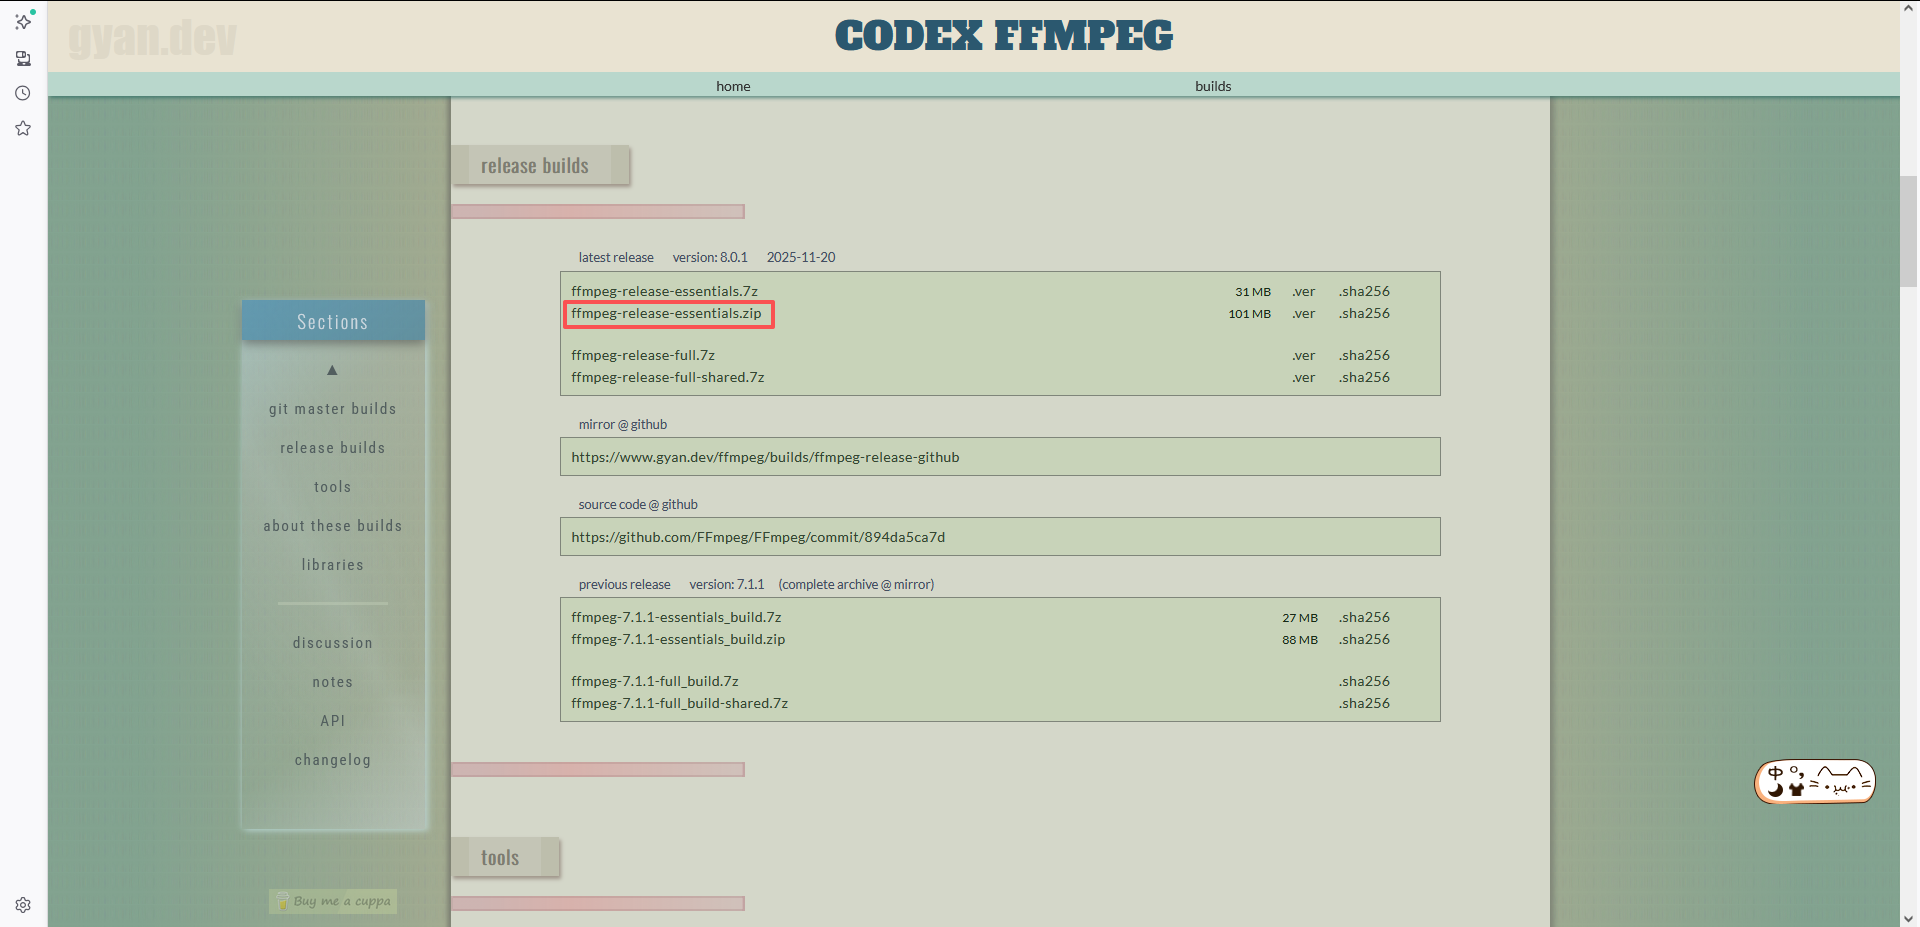The height and width of the screenshot is (927, 1920).
Task: Open the AI sparkle assistant in browser sidebar
Action: [23, 21]
